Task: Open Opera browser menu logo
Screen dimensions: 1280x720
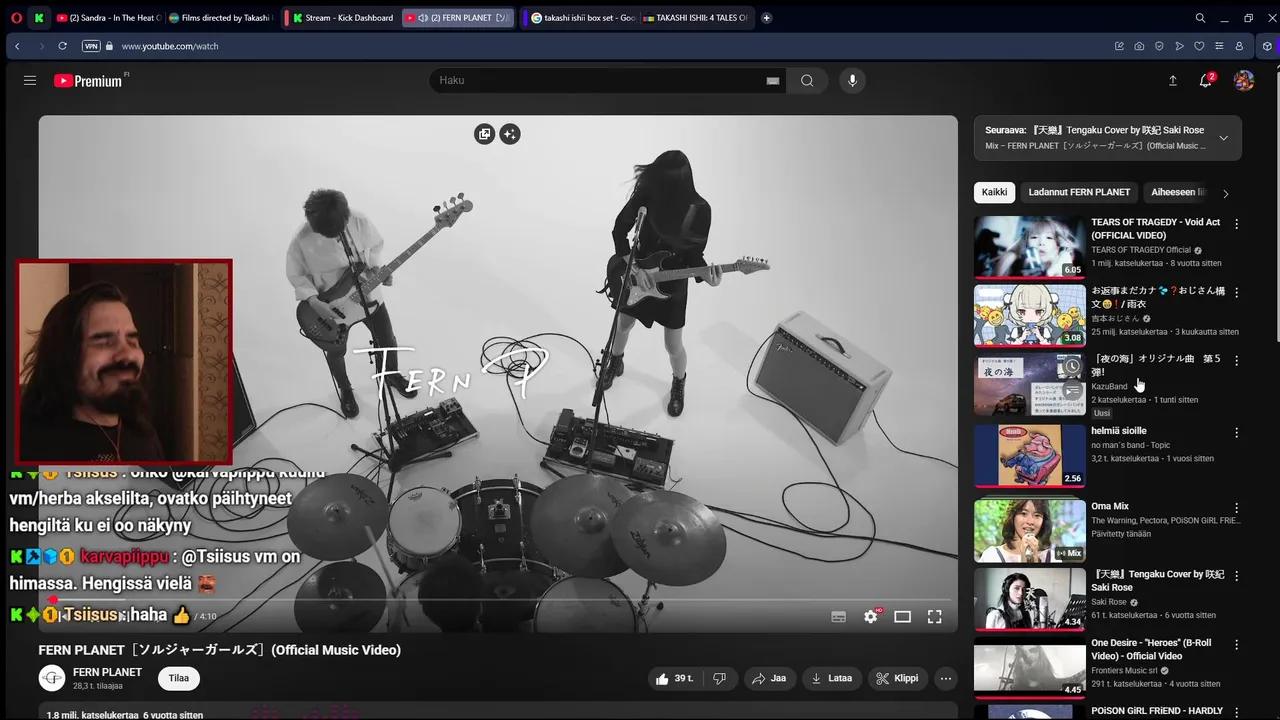Action: coord(16,18)
